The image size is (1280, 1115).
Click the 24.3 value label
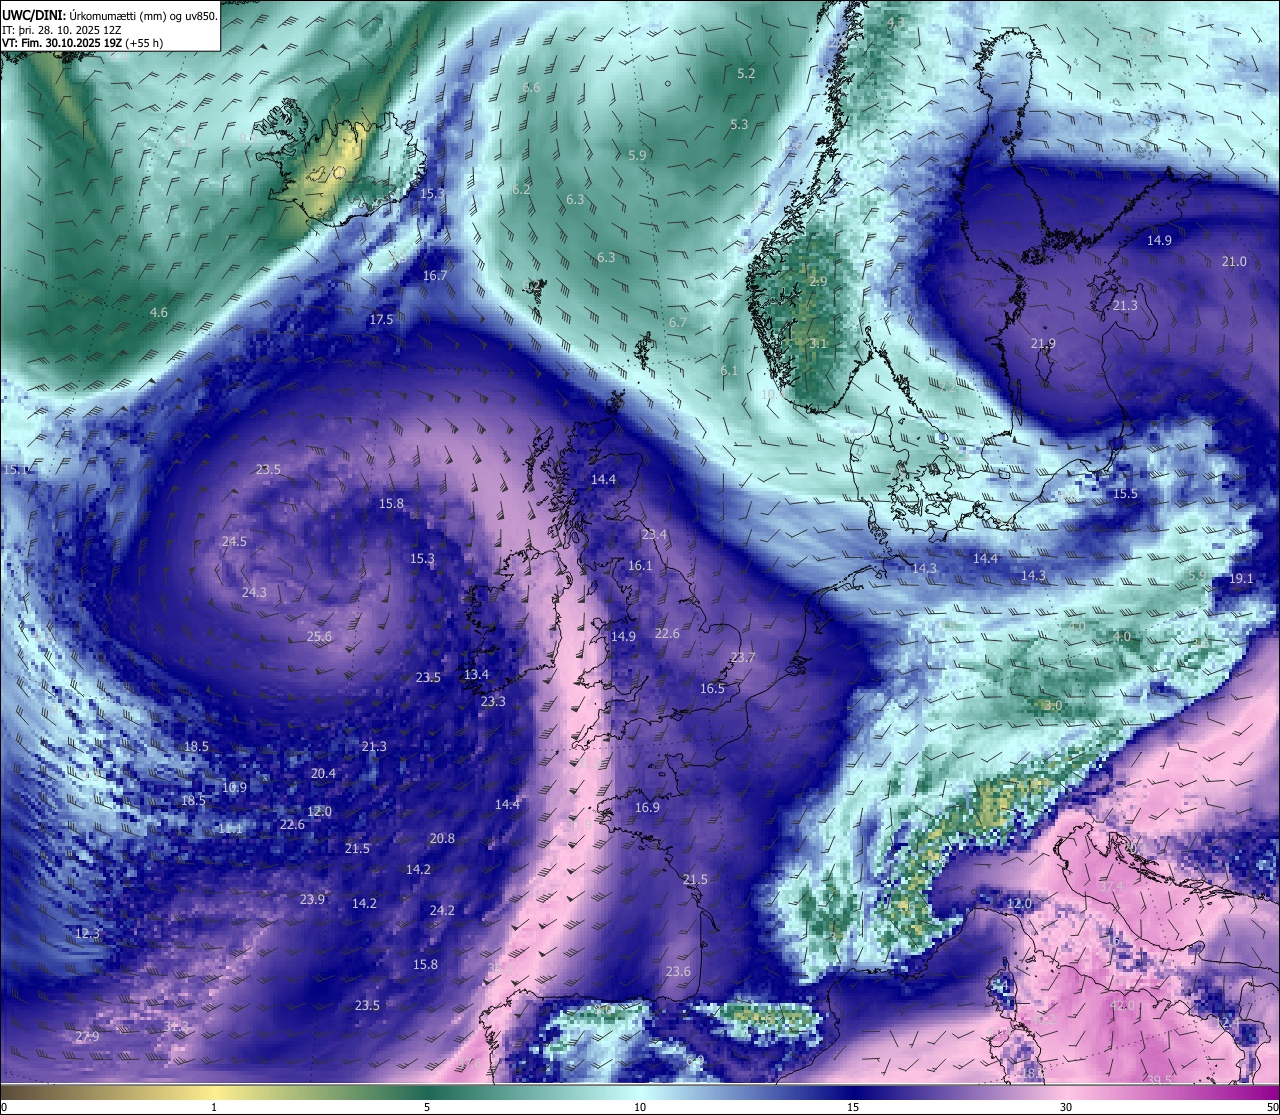coord(254,592)
